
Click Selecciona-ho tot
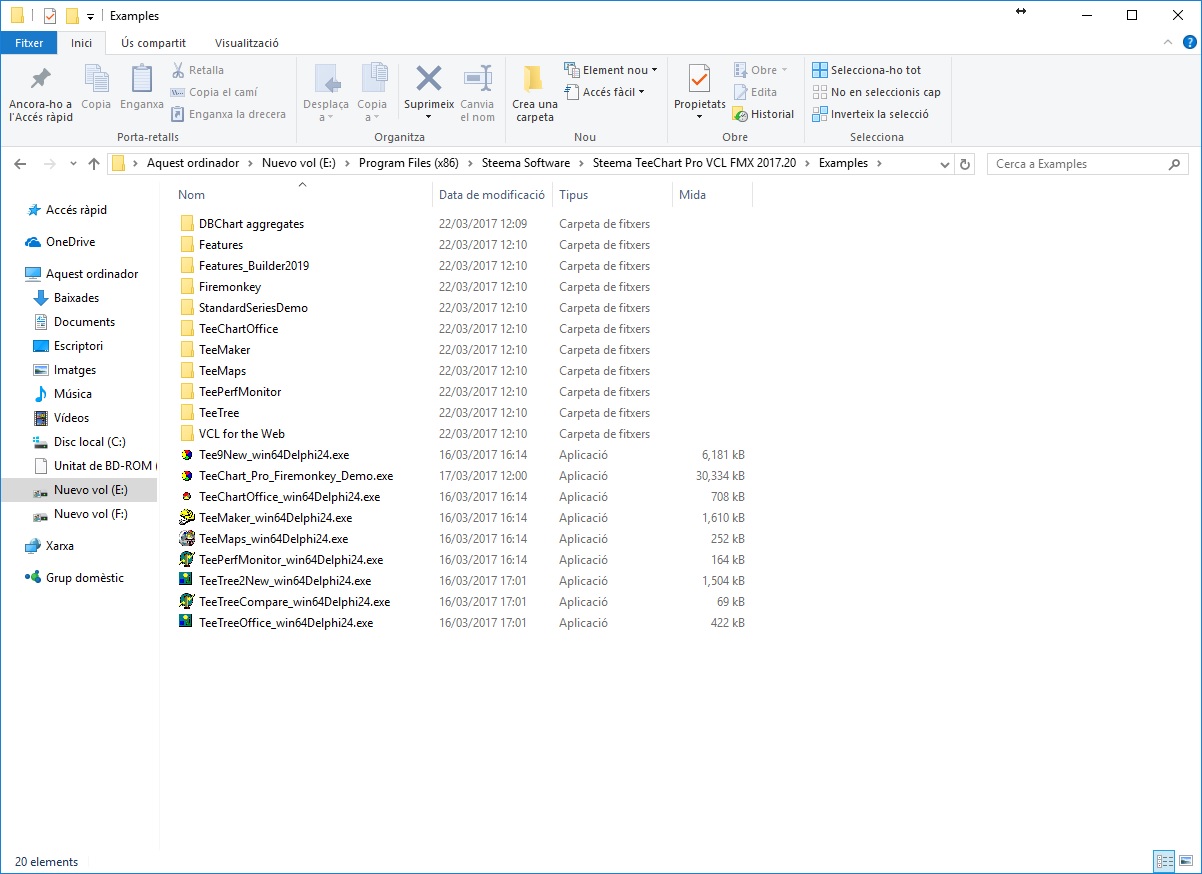pyautogui.click(x=866, y=70)
